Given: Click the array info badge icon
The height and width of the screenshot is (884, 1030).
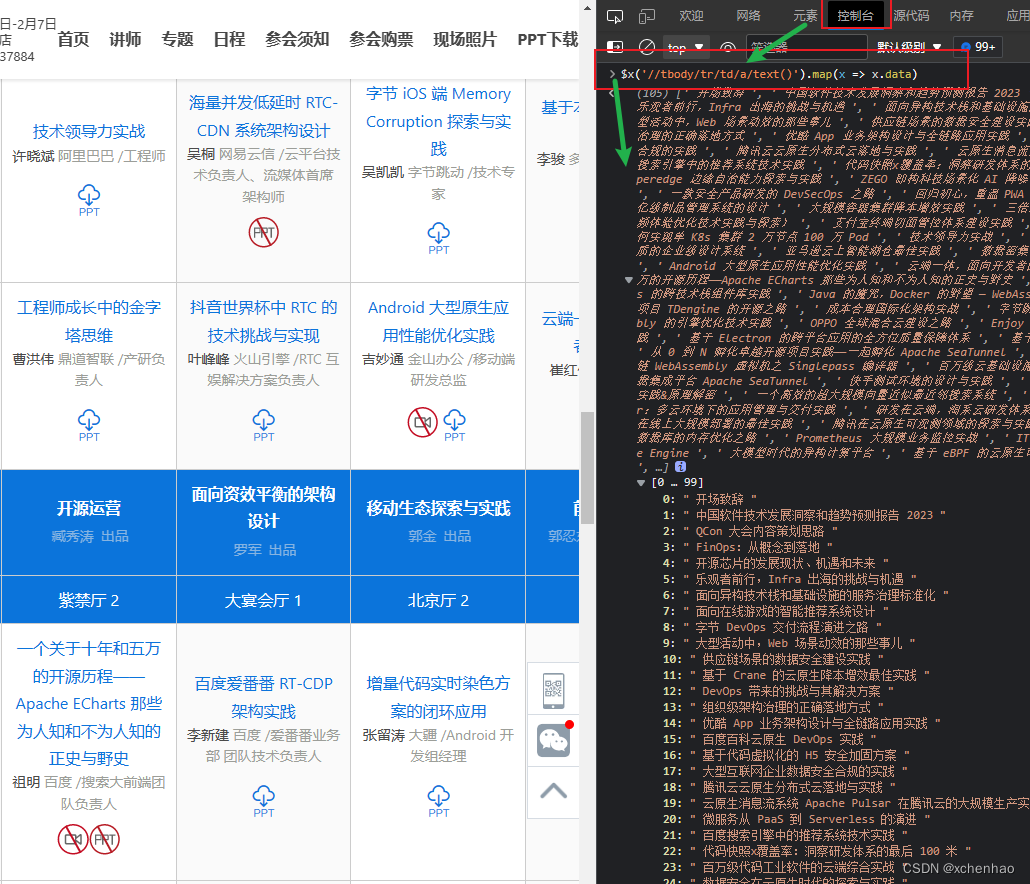Looking at the screenshot, I should point(681,466).
